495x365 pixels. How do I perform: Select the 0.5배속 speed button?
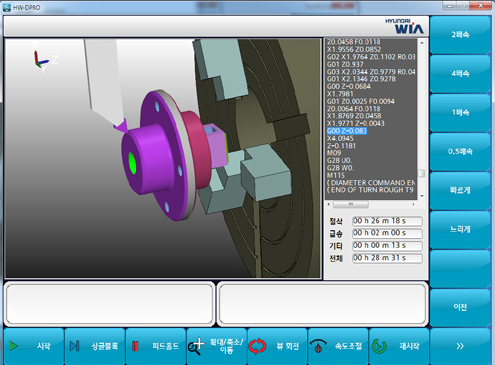coord(460,152)
